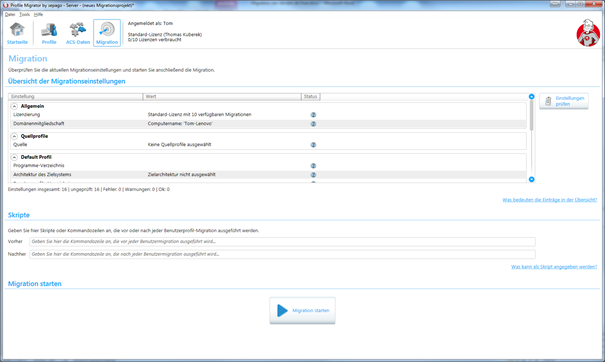605x362 pixels.
Task: Open the ACS-Daten toolbar icon
Action: coord(78,33)
